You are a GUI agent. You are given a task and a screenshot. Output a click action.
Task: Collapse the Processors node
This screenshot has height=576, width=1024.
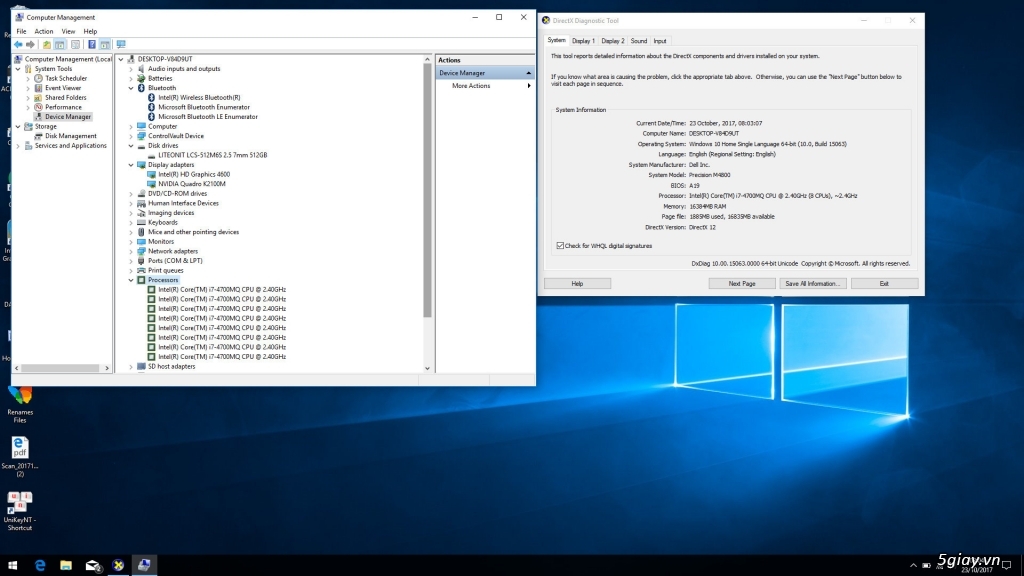click(x=131, y=280)
